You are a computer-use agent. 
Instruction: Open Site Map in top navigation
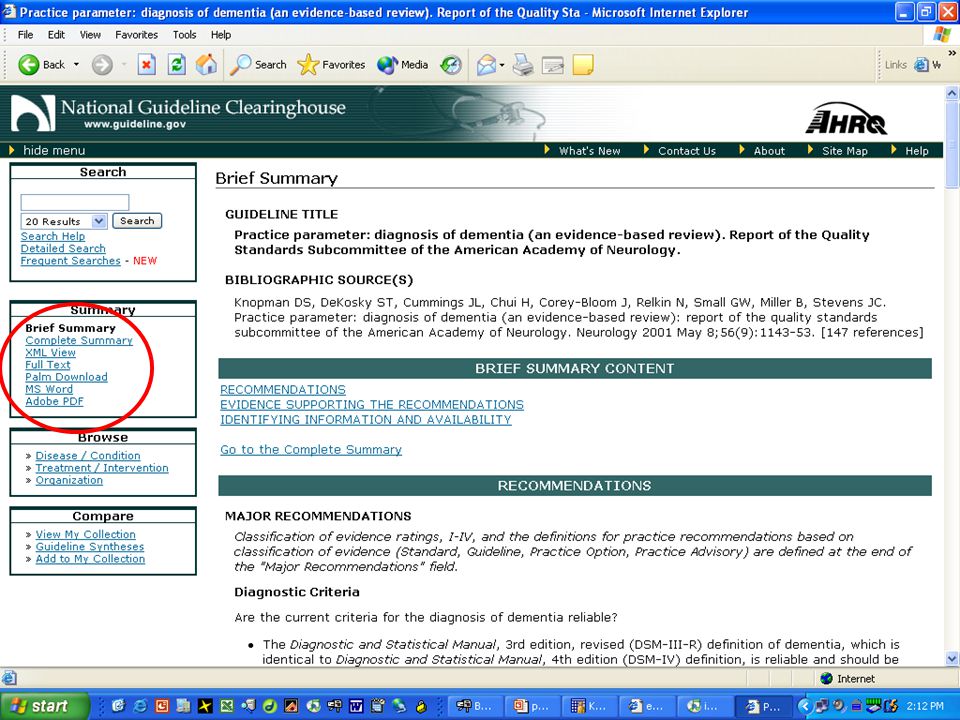844,151
